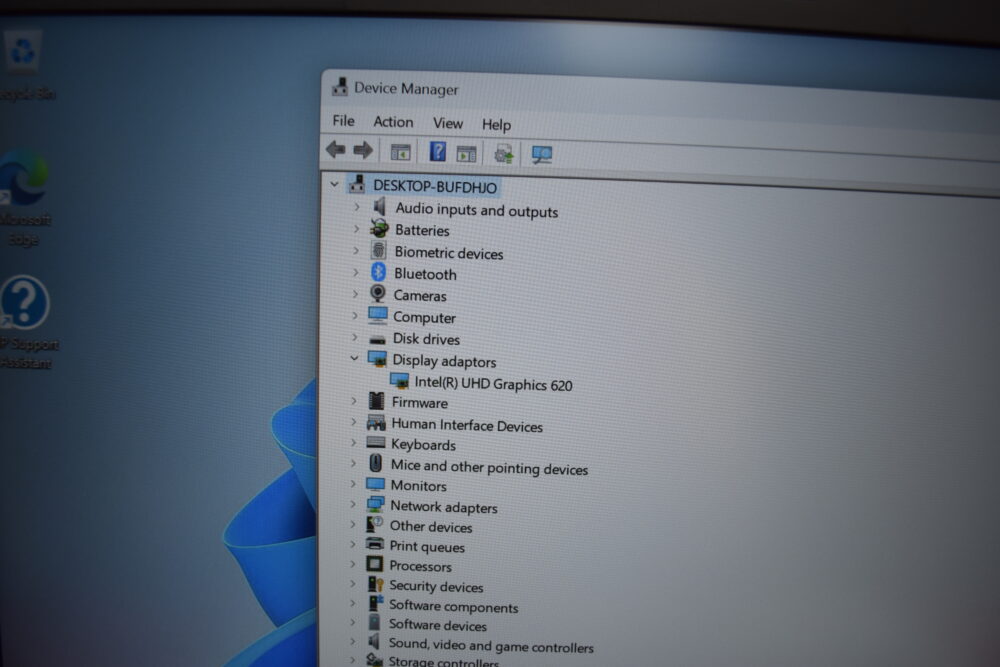This screenshot has width=1000, height=667.
Task: Click the Firmware category icon
Action: tap(376, 401)
